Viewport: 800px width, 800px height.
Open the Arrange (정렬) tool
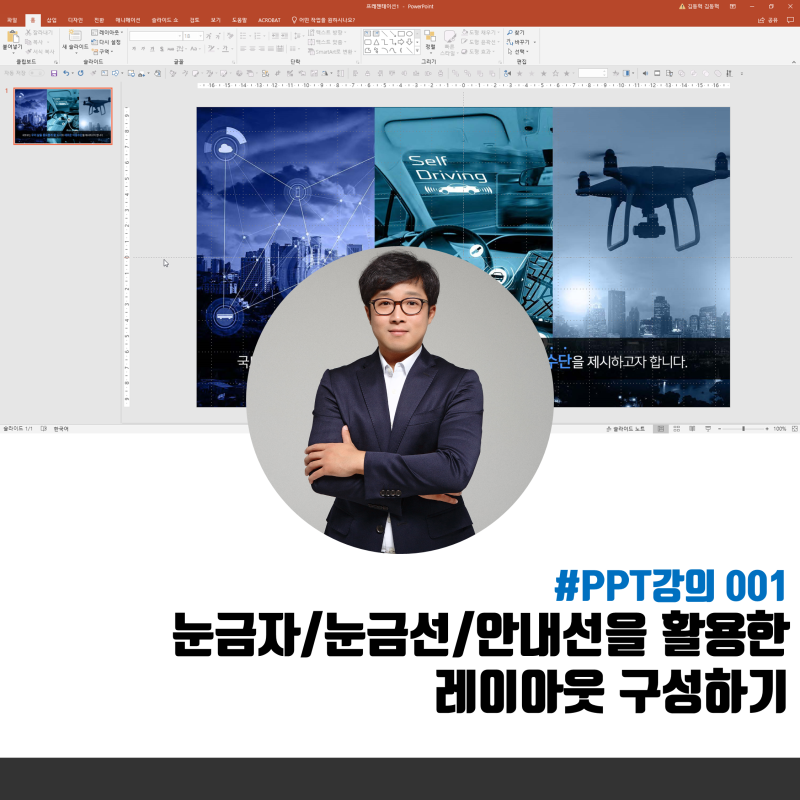click(430, 40)
